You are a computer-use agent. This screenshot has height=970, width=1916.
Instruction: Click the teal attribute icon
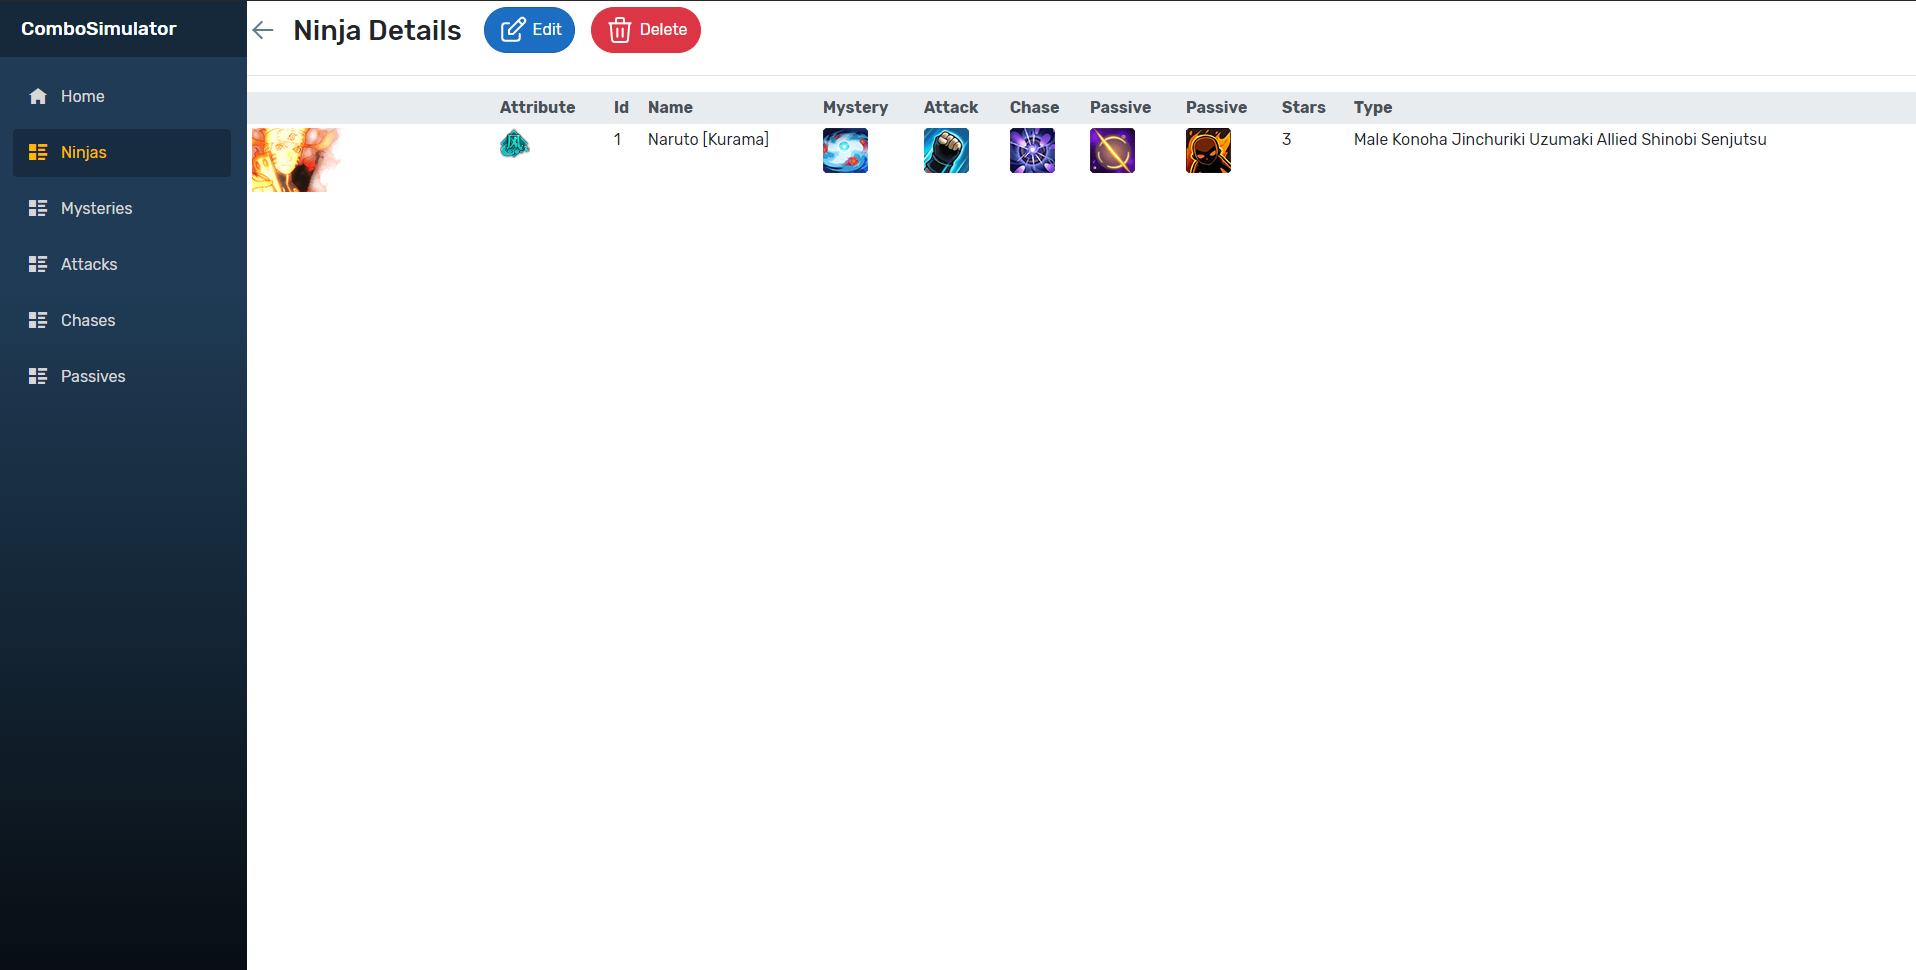click(x=514, y=144)
